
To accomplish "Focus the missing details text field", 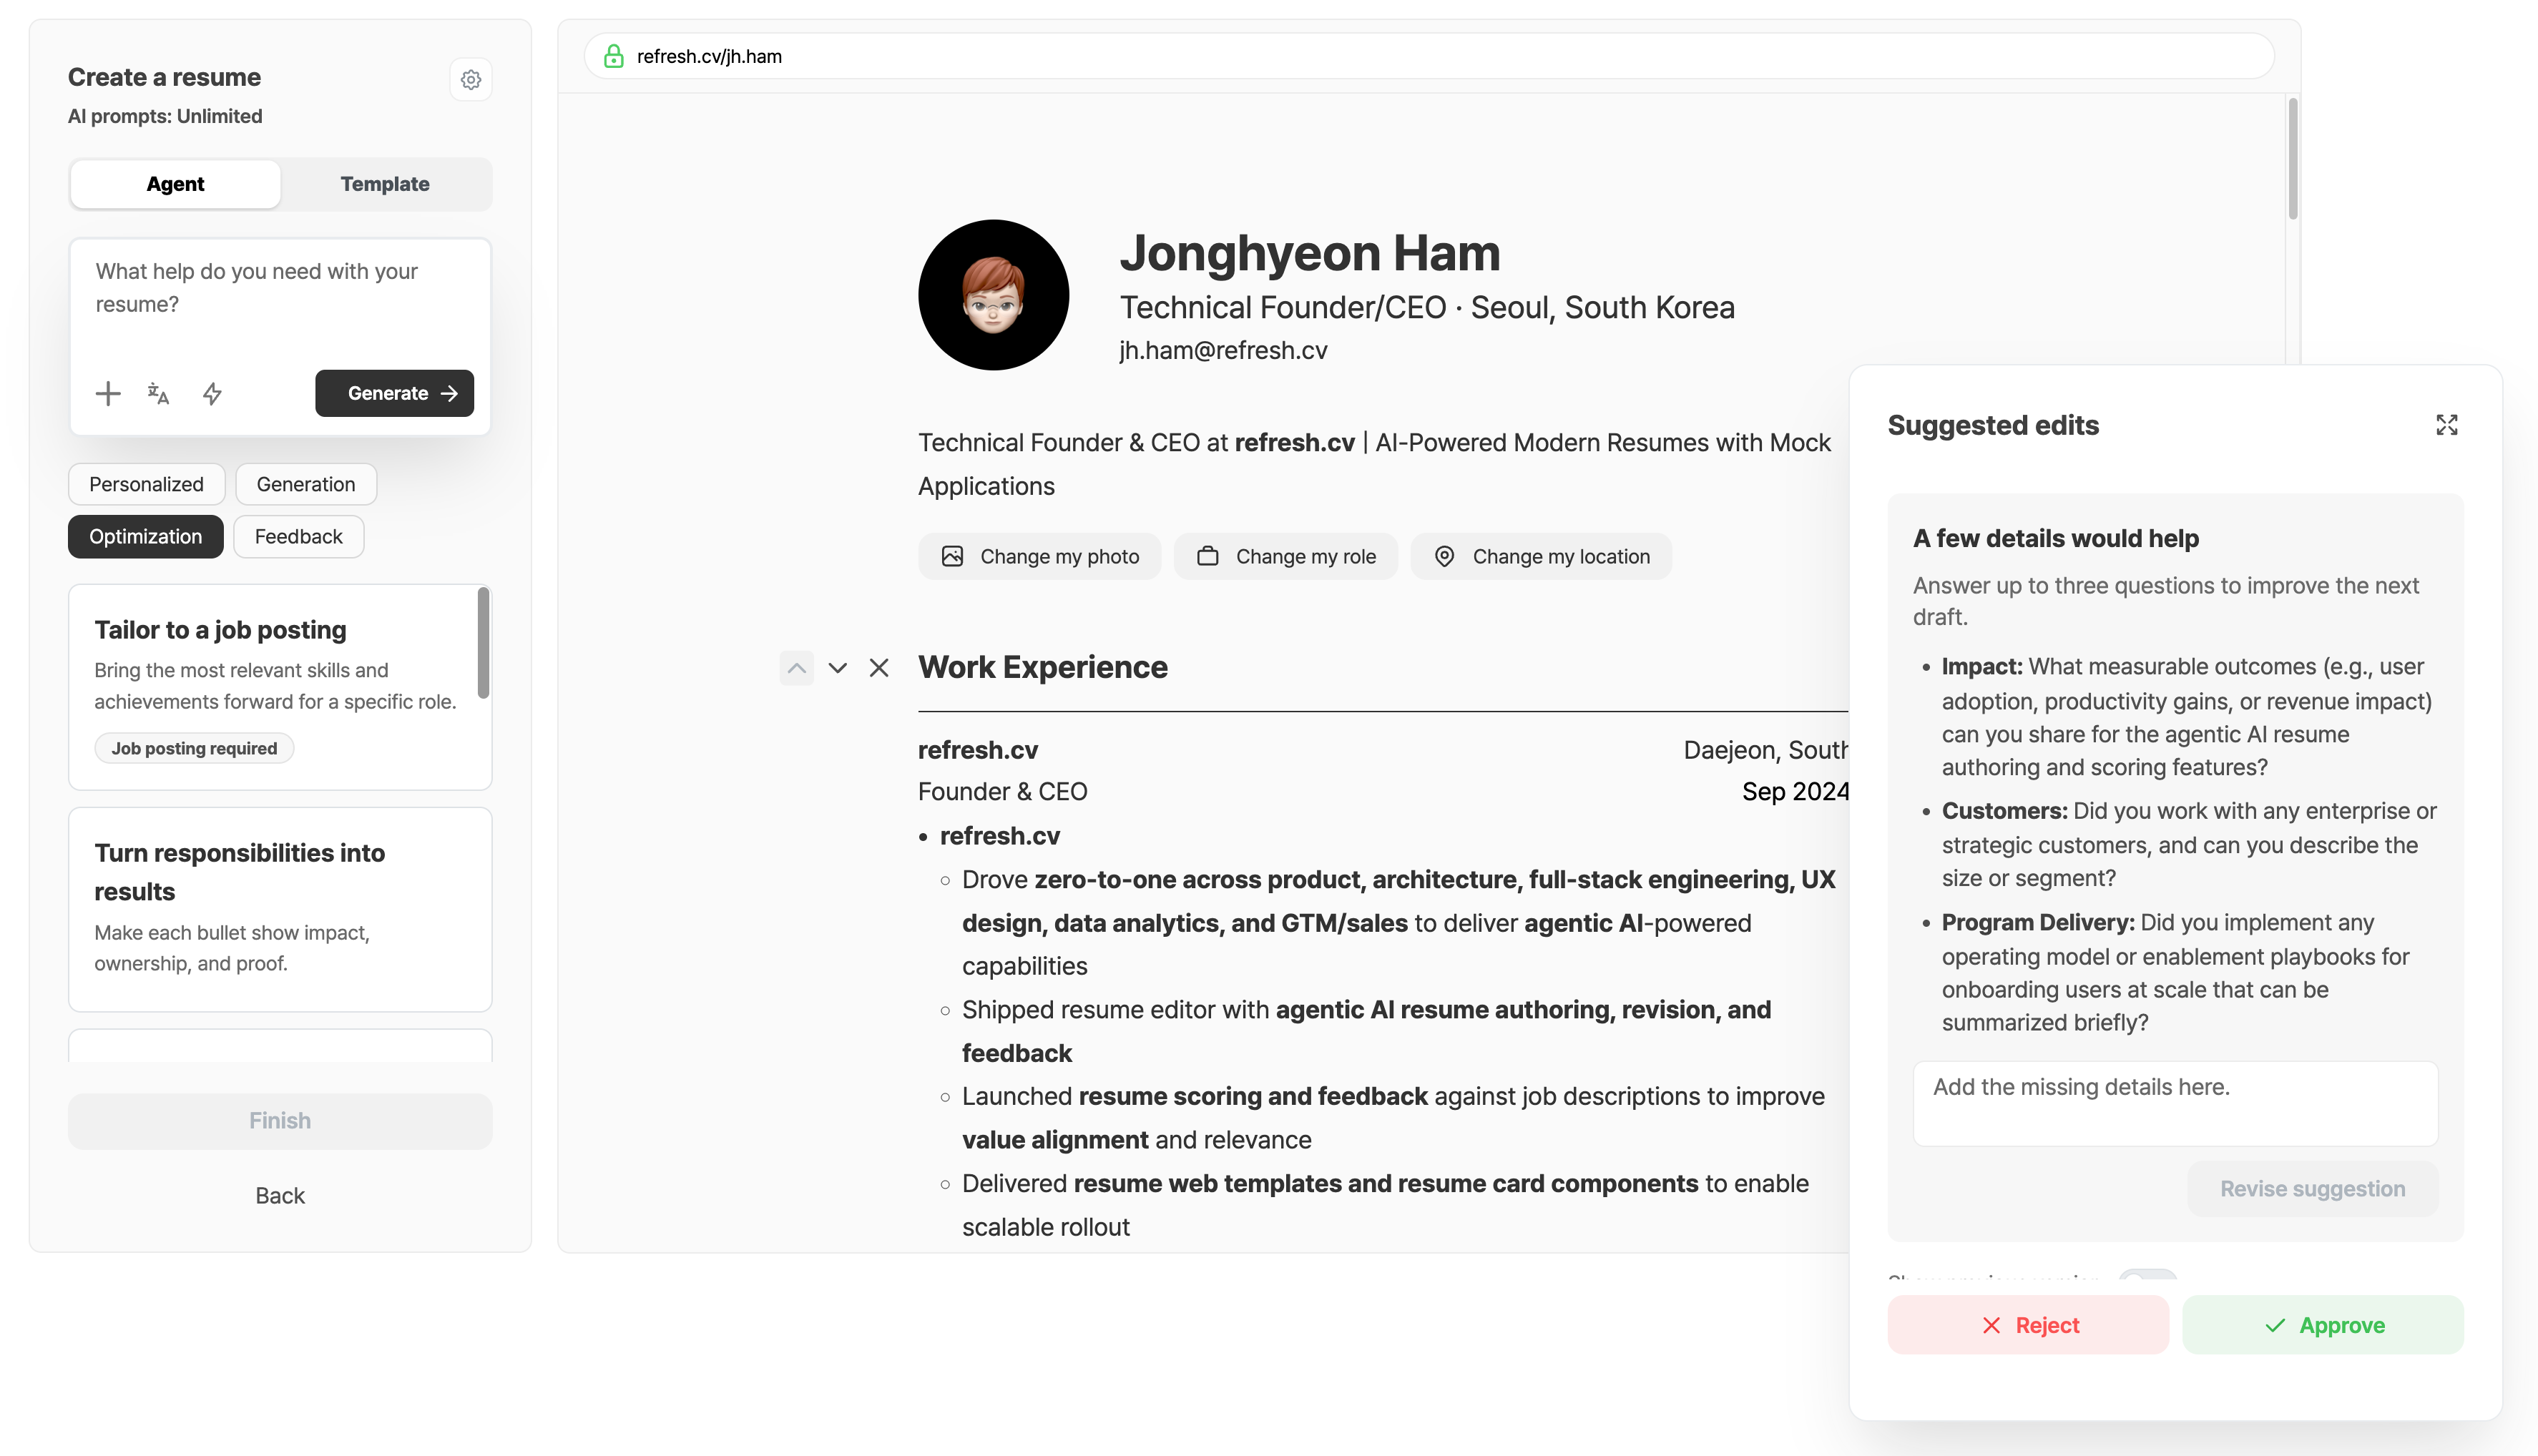I will (2175, 1103).
